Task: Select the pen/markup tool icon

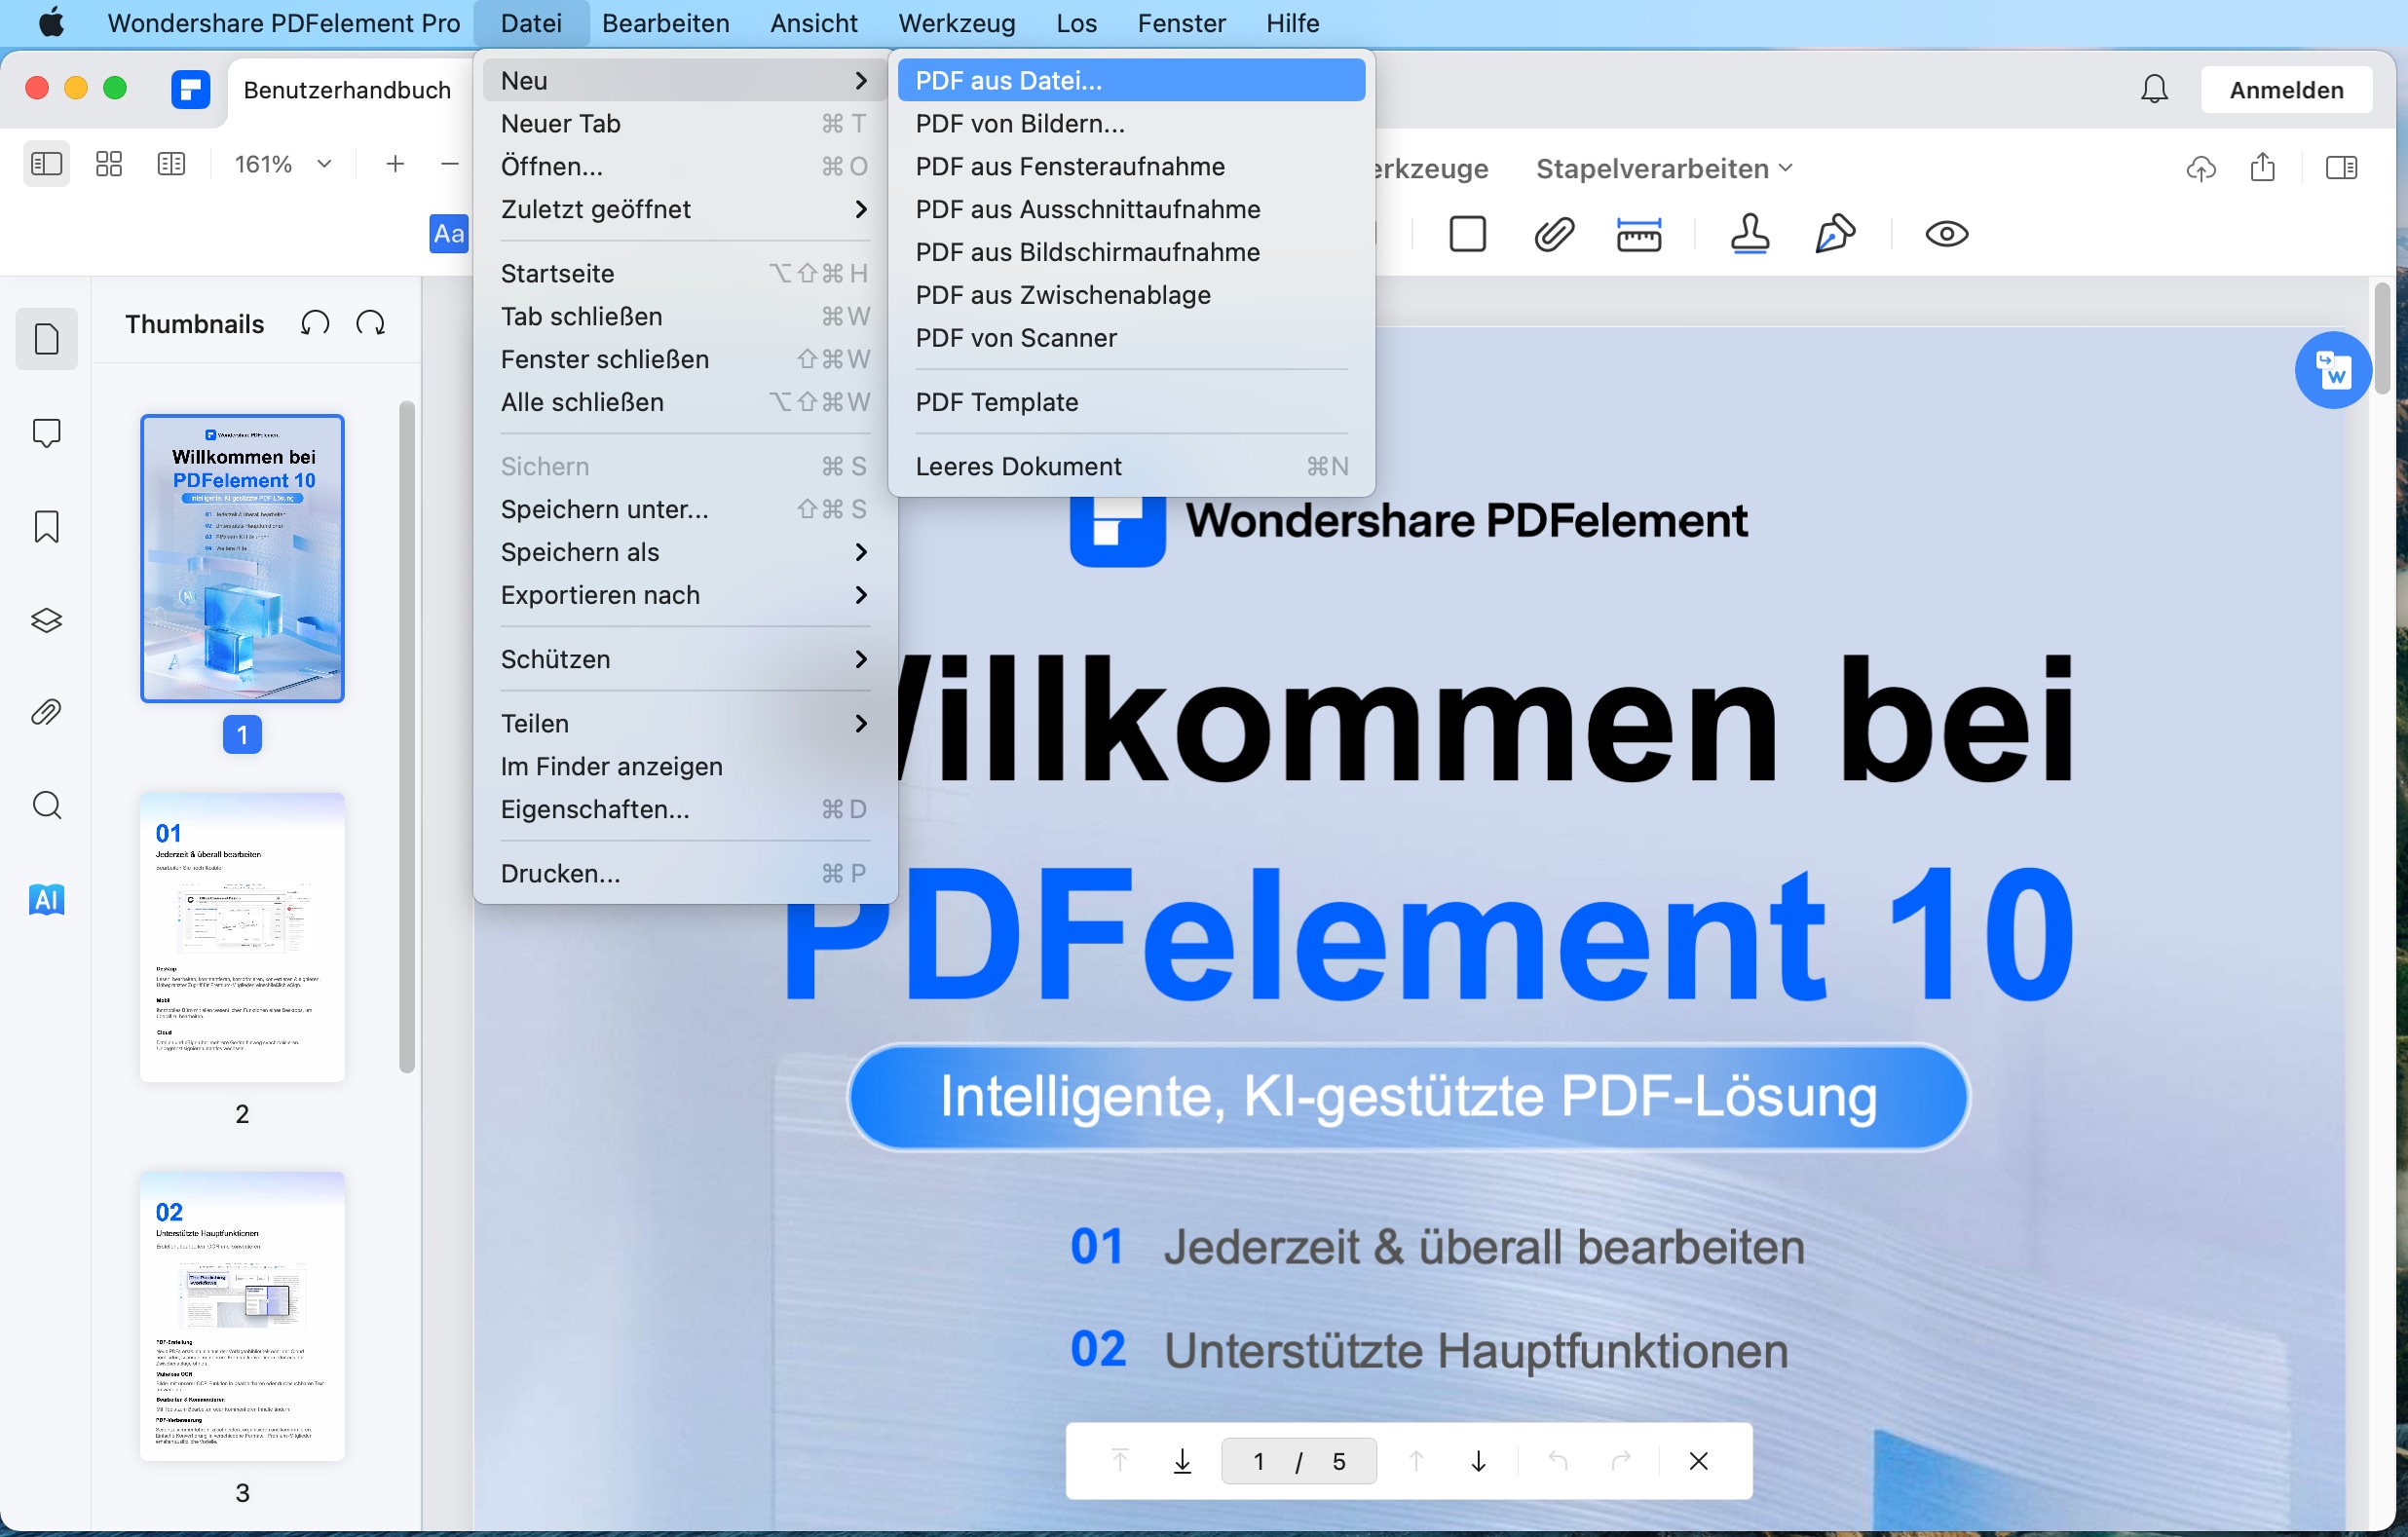Action: 1836,235
